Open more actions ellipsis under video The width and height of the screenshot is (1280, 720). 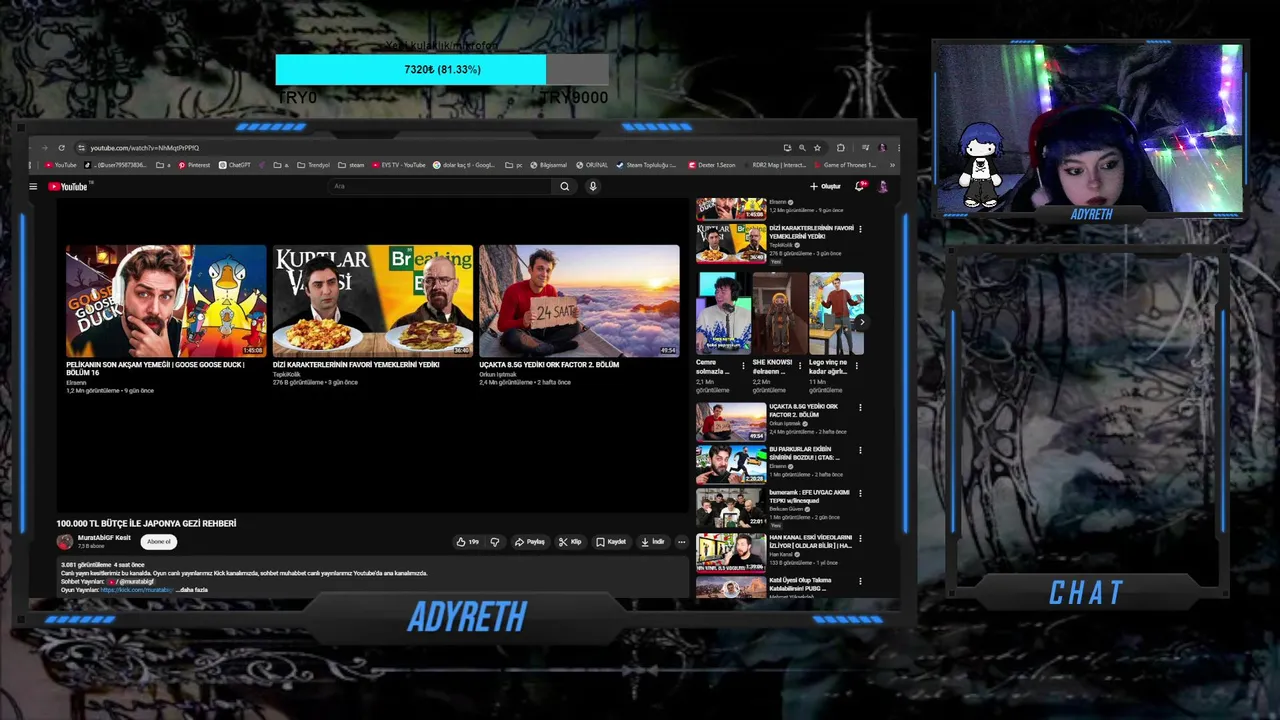(x=682, y=542)
